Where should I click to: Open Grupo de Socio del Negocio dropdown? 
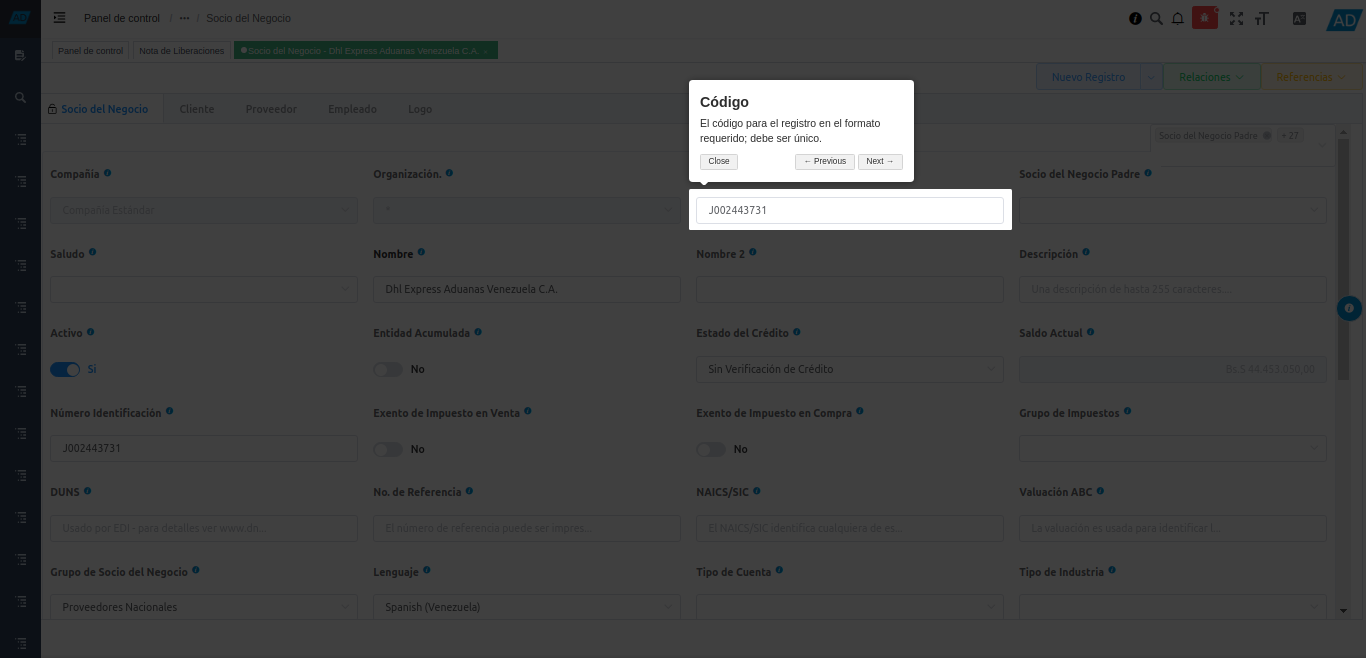coord(204,607)
